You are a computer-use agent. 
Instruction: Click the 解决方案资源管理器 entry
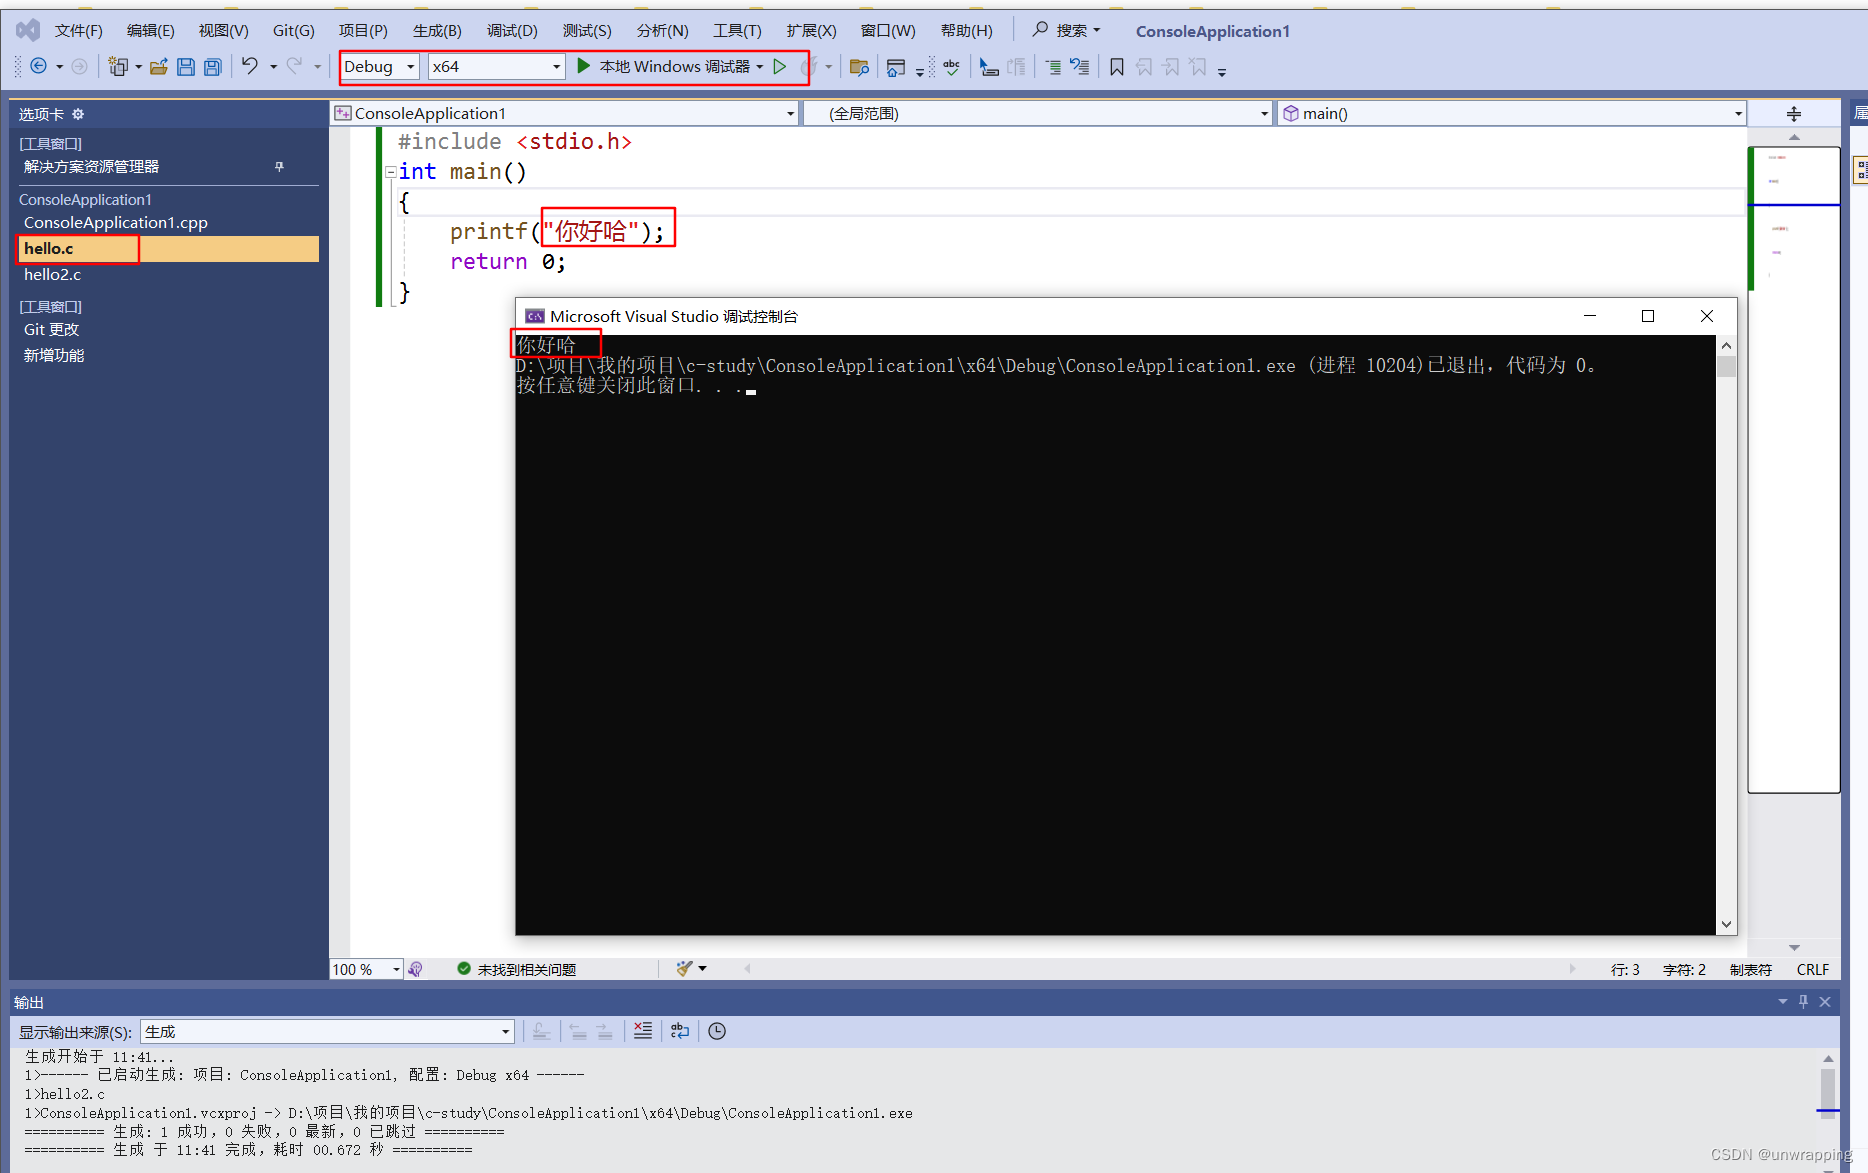[91, 166]
